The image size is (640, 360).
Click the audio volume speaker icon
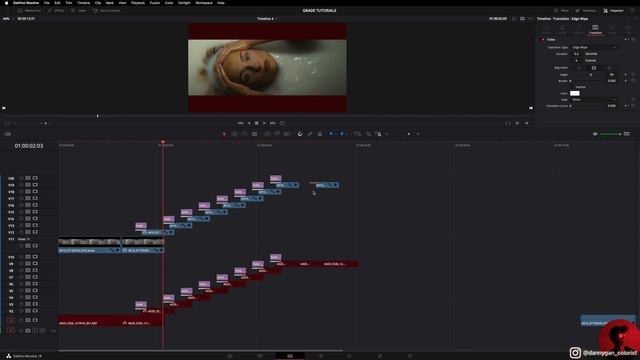595,134
